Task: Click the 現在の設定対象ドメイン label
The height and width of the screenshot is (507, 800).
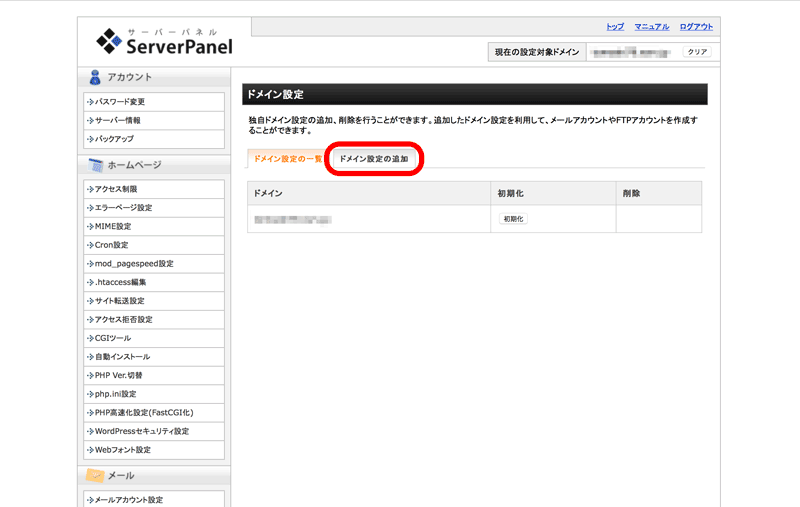Action: tap(537, 52)
